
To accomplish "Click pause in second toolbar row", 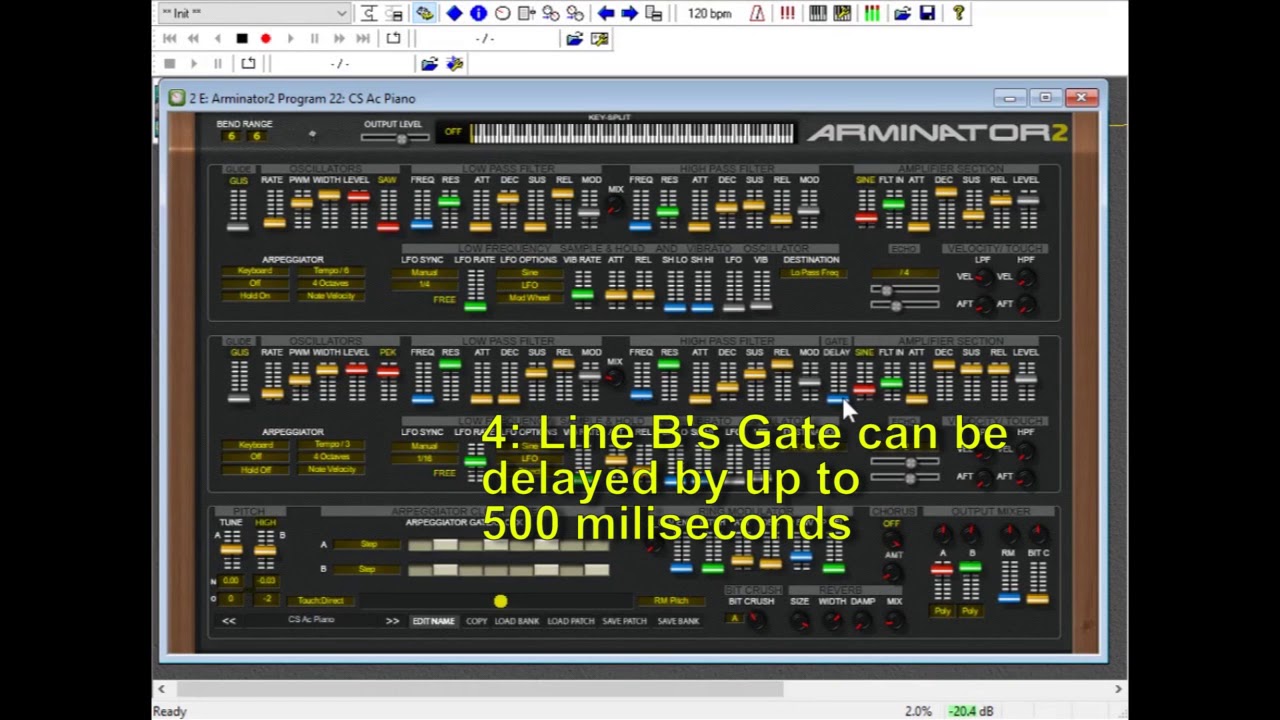I will pos(314,38).
